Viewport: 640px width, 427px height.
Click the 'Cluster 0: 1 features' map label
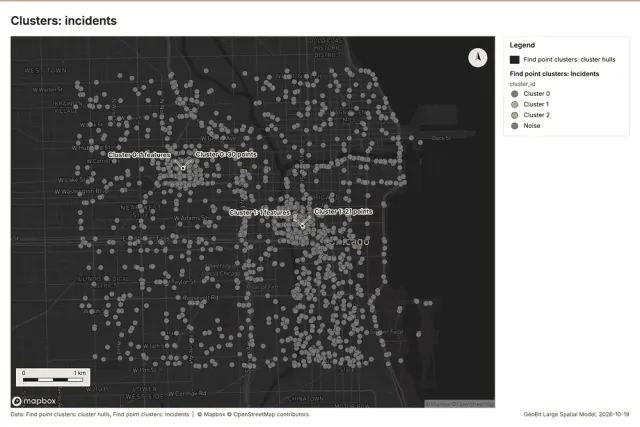(139, 155)
